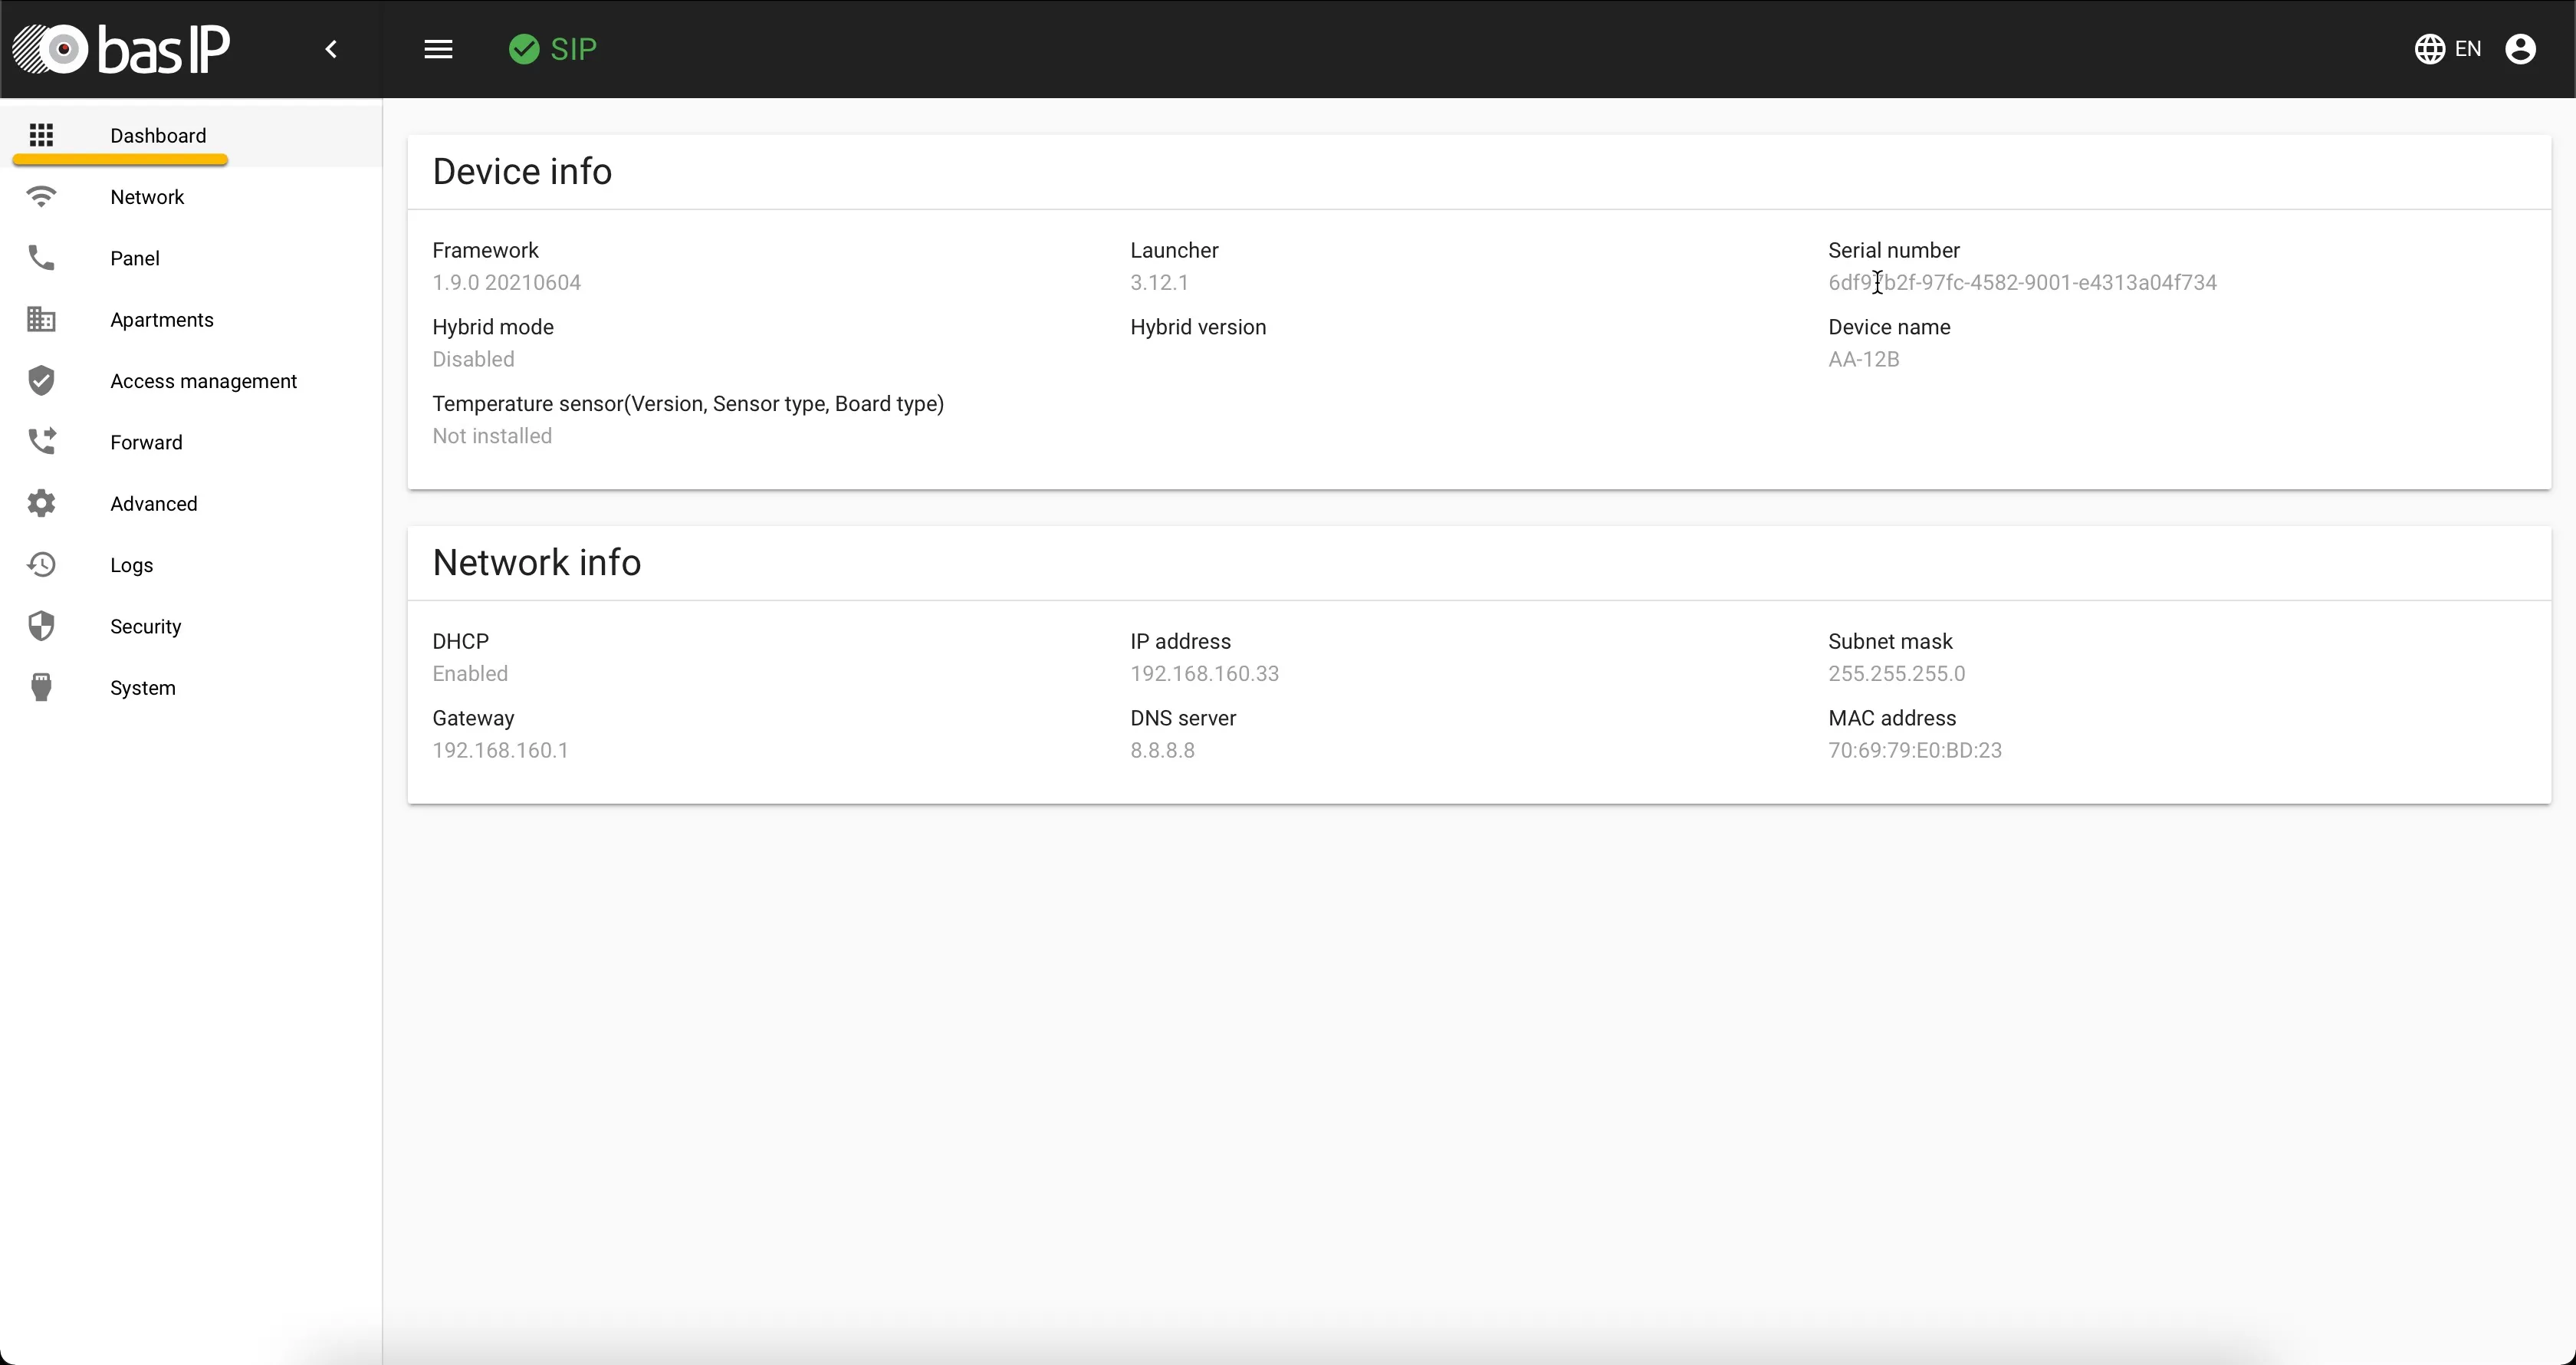Screen dimensions: 2576x1365
Task: Click the bas IP logo
Action: click(121, 49)
